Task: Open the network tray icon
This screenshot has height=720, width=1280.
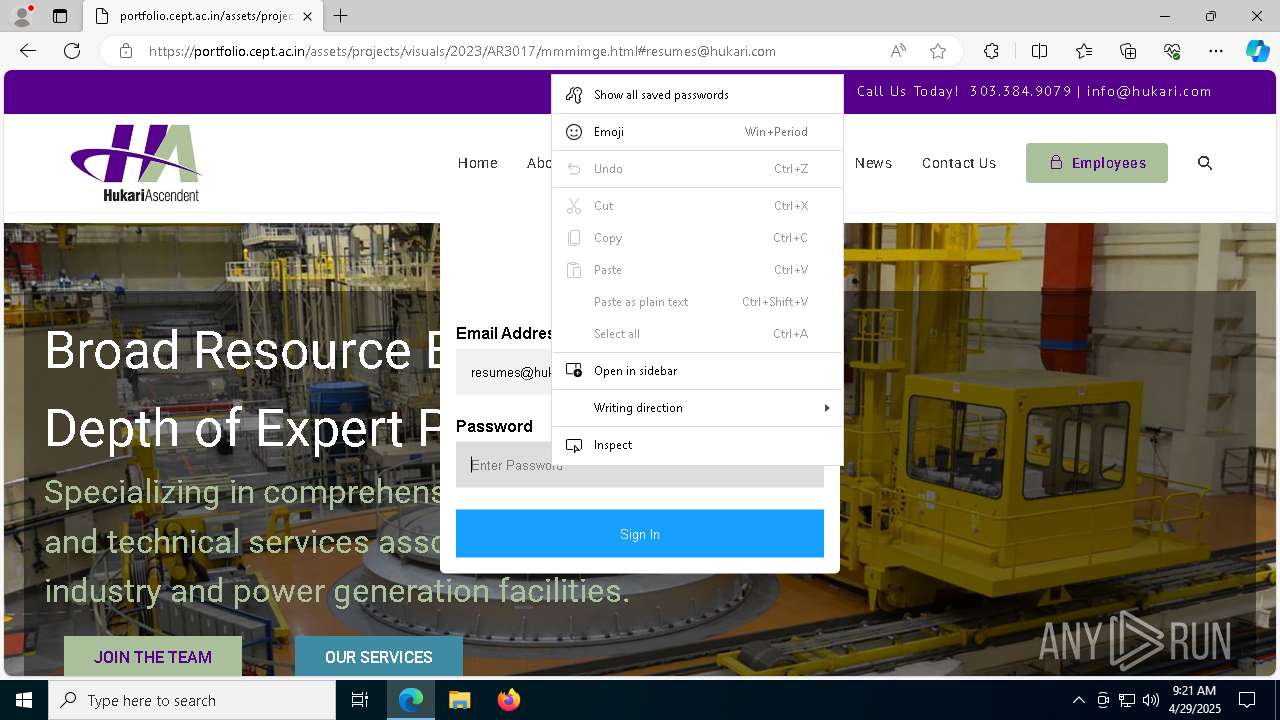Action: (1127, 700)
